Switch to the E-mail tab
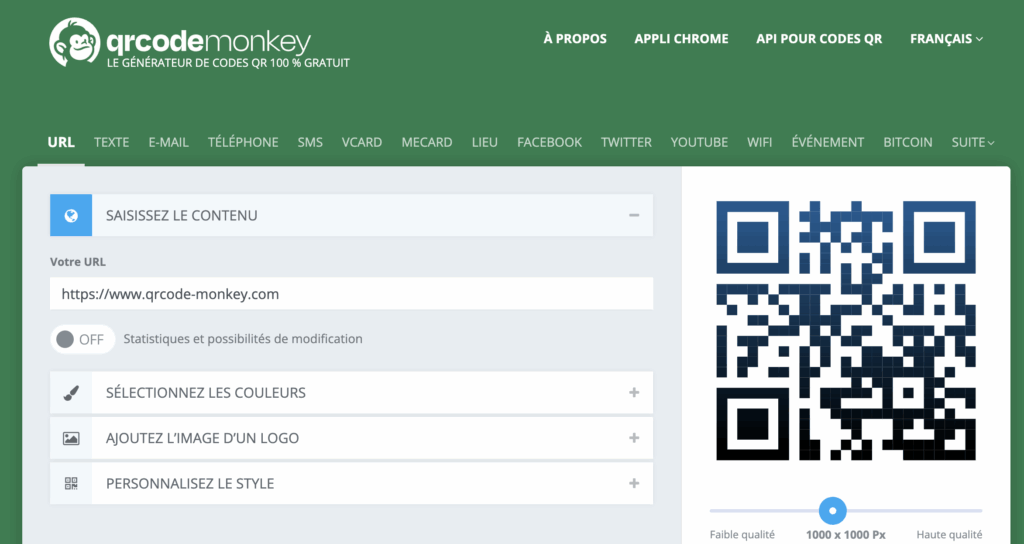The width and height of the screenshot is (1024, 544). 168,142
